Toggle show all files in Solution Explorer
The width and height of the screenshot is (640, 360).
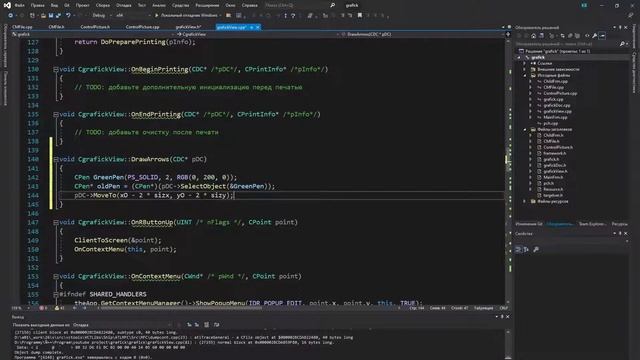pyautogui.click(x=578, y=36)
